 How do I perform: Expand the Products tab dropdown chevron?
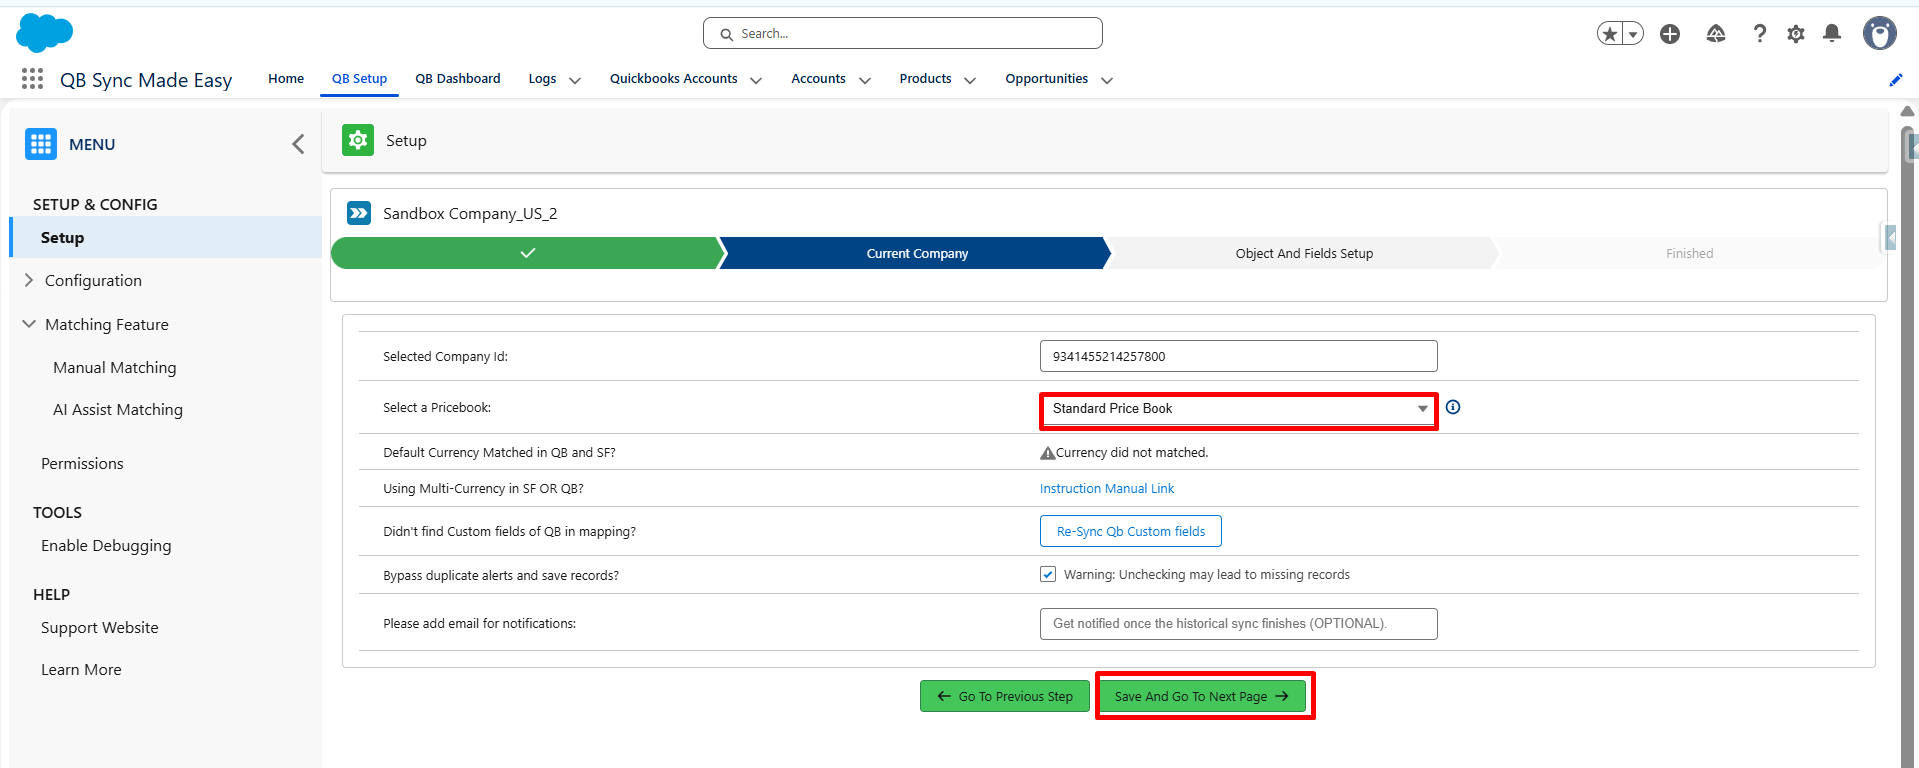coord(970,80)
